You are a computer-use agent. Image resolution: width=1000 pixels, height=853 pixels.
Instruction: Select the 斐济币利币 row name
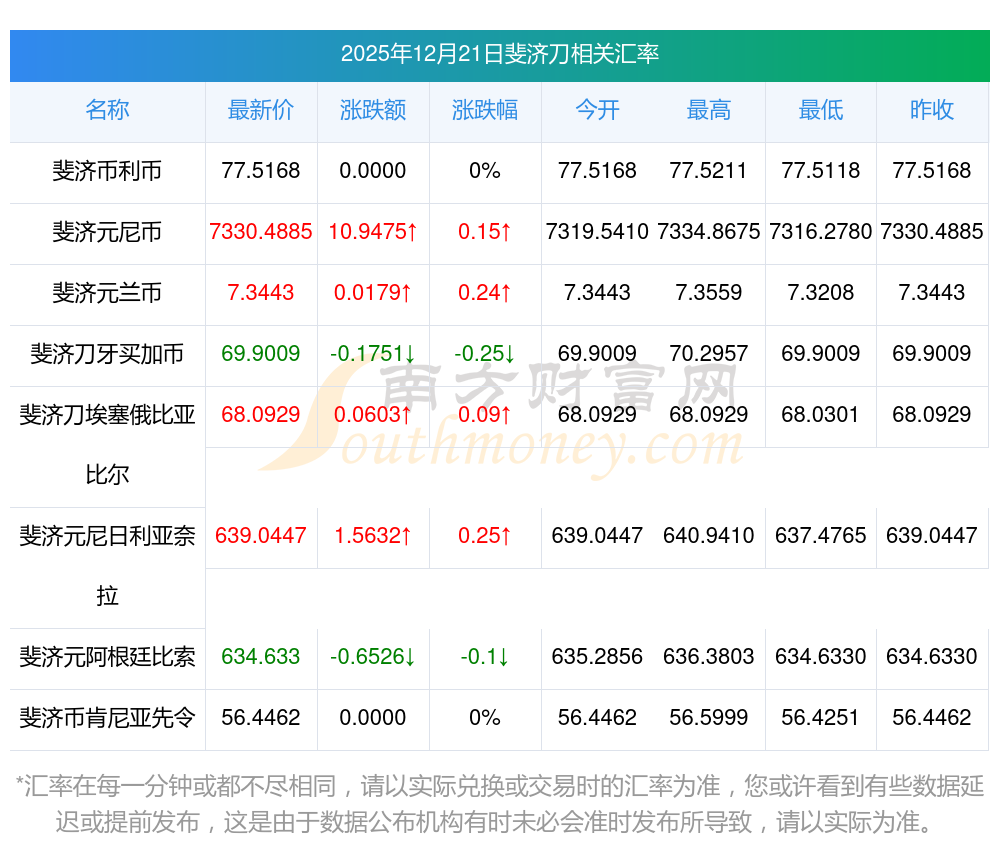pyautogui.click(x=107, y=171)
